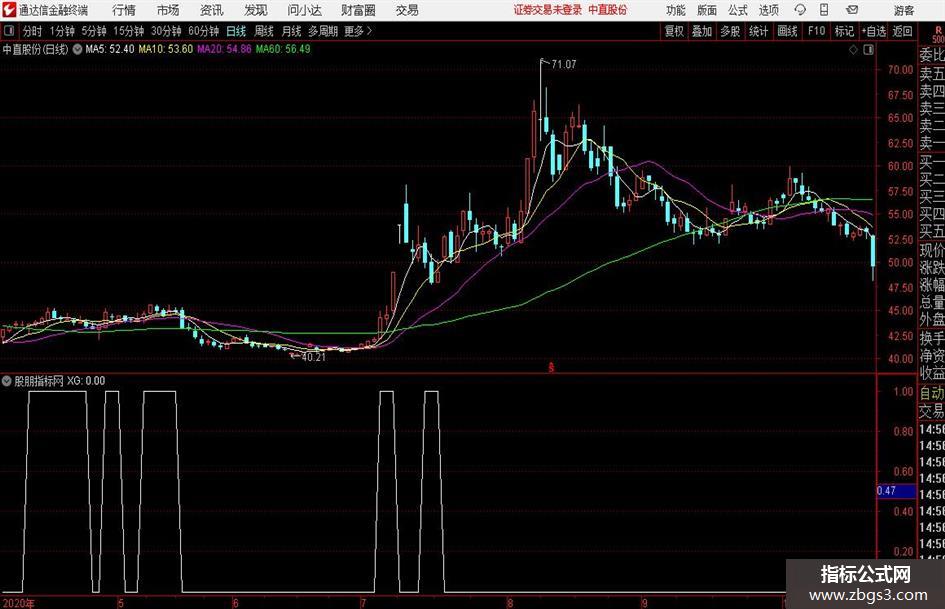Click the MA5: 52.40 indicator label
This screenshot has height=609, width=945.
point(110,49)
